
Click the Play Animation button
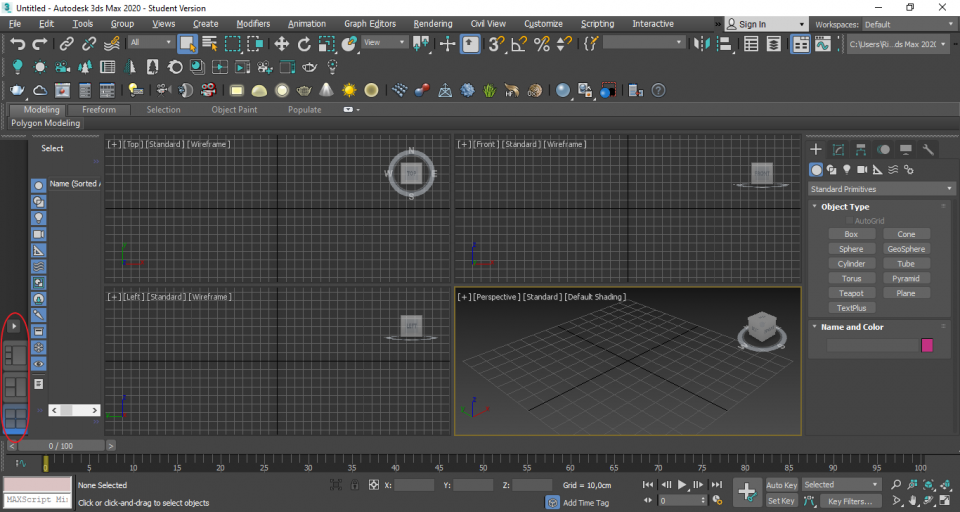tap(682, 484)
